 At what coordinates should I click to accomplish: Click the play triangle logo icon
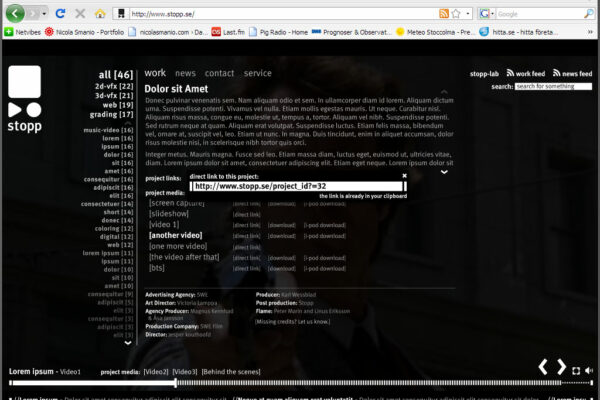pos(15,110)
